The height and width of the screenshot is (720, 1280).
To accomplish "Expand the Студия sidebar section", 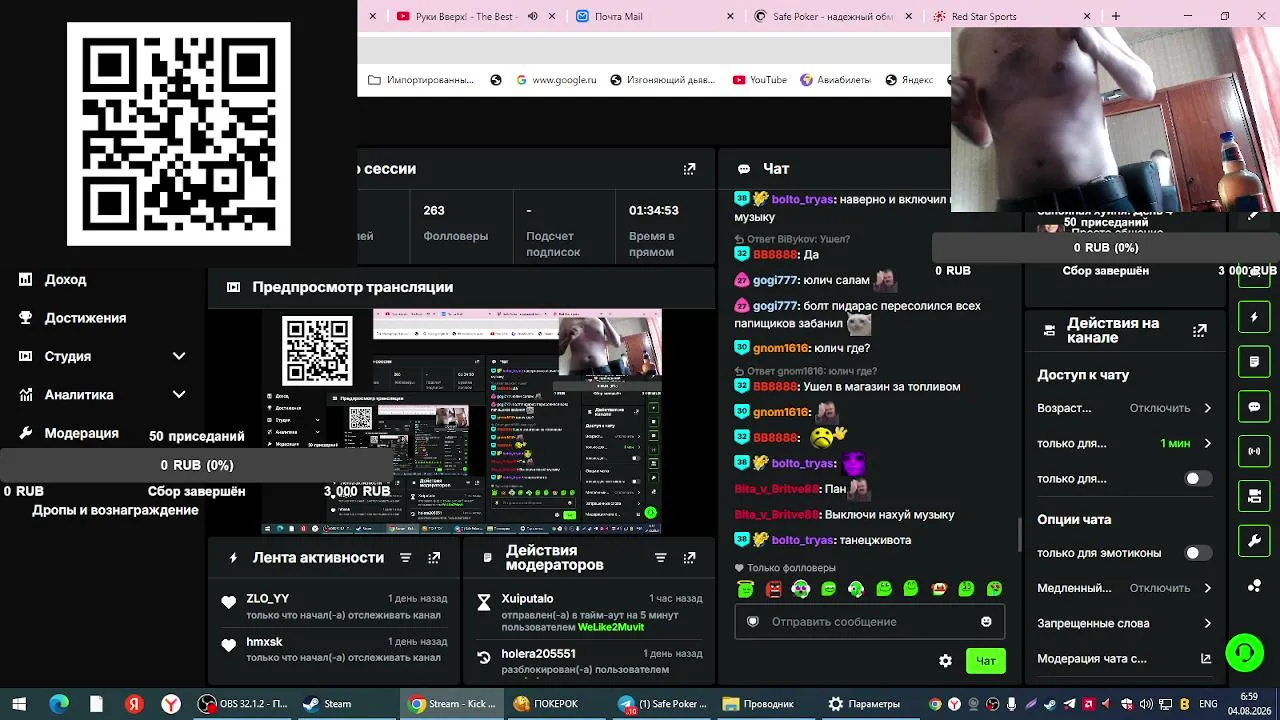I will click(x=179, y=356).
